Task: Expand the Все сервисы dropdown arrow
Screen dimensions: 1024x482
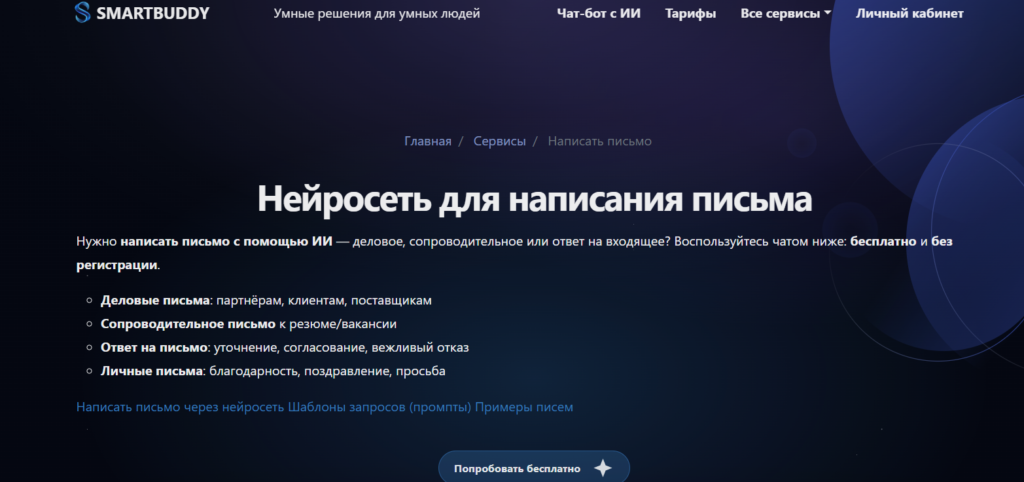Action: tap(827, 13)
